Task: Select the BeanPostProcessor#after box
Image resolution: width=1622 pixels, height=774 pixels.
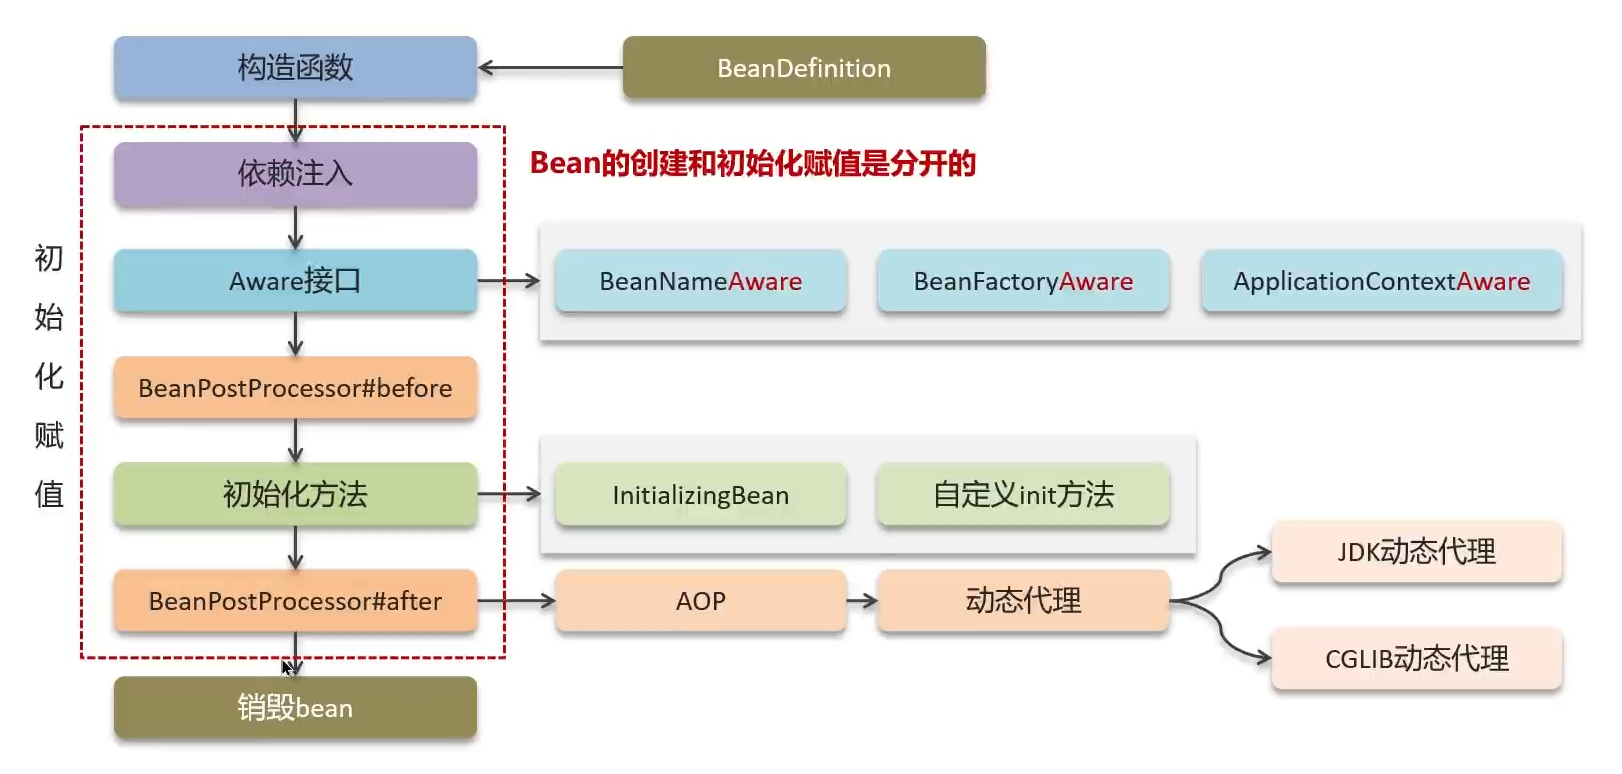Action: [x=295, y=601]
